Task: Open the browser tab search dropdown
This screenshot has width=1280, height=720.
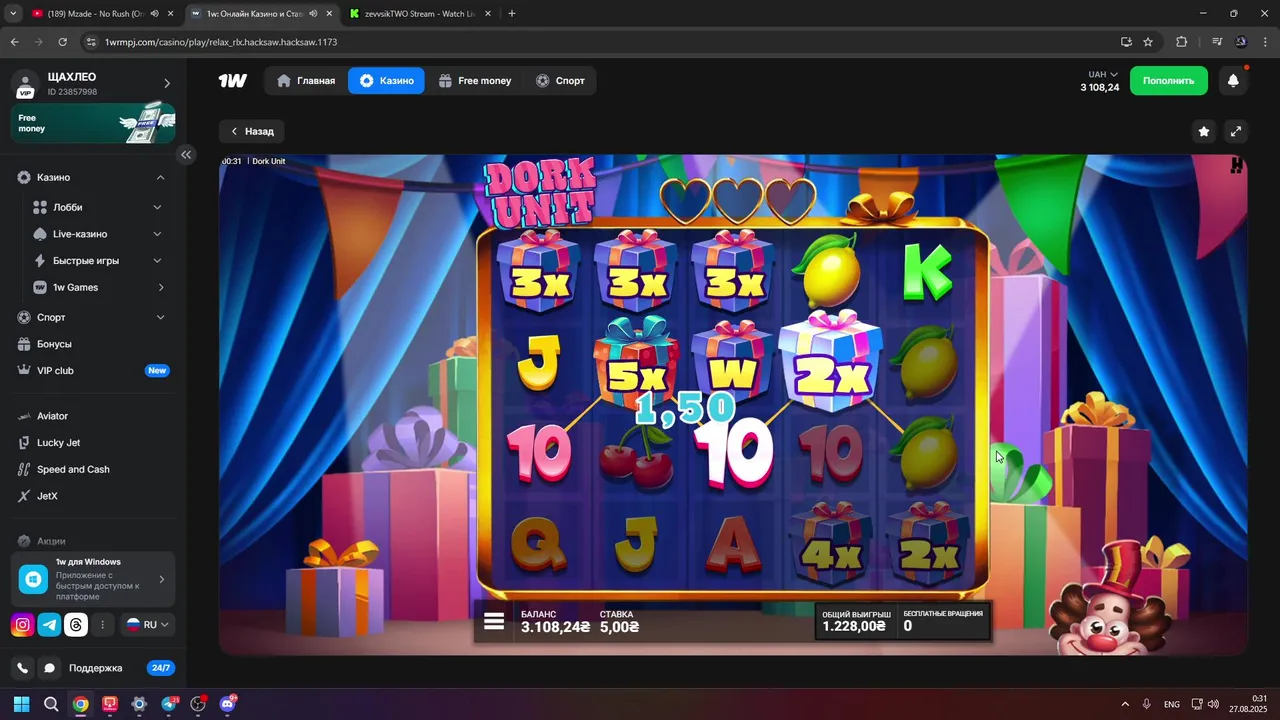Action: [x=13, y=14]
